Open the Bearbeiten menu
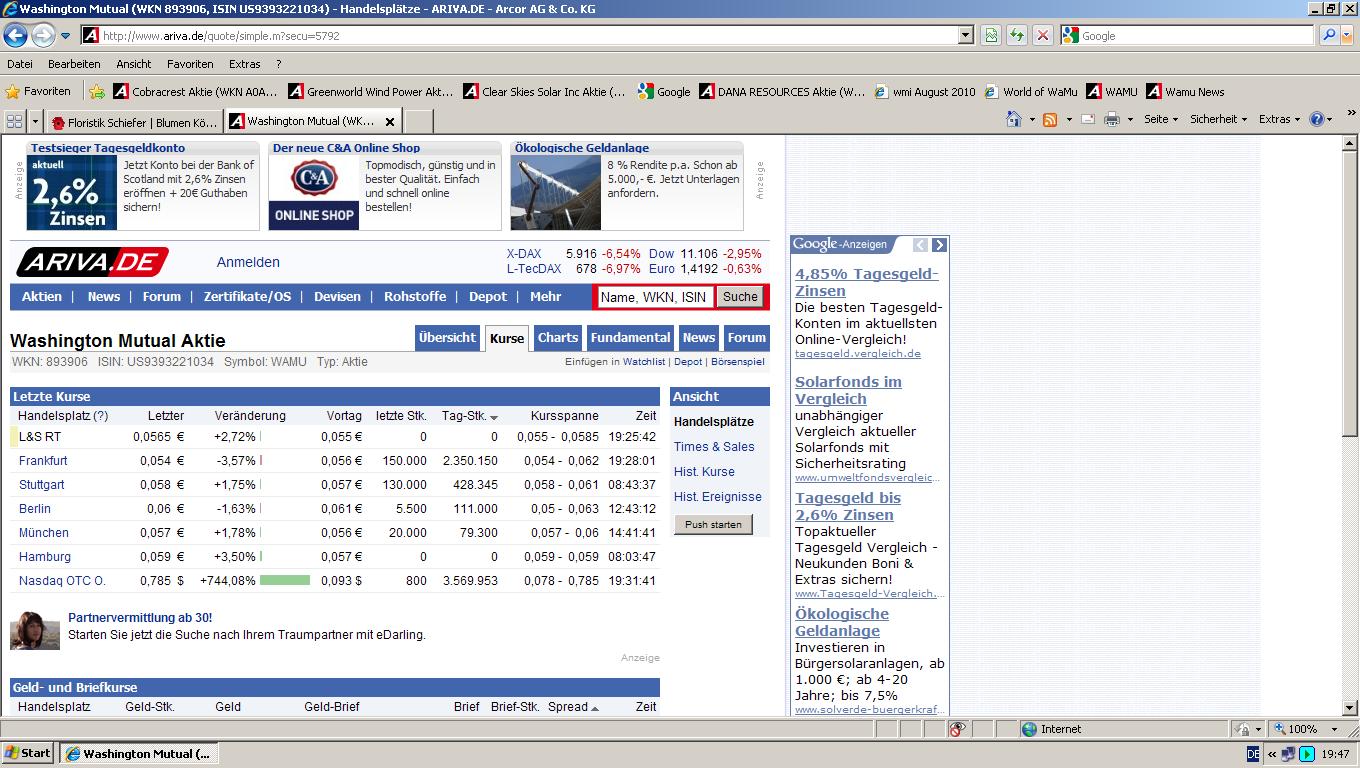Screen dimensions: 1360x768 pyautogui.click(x=74, y=64)
